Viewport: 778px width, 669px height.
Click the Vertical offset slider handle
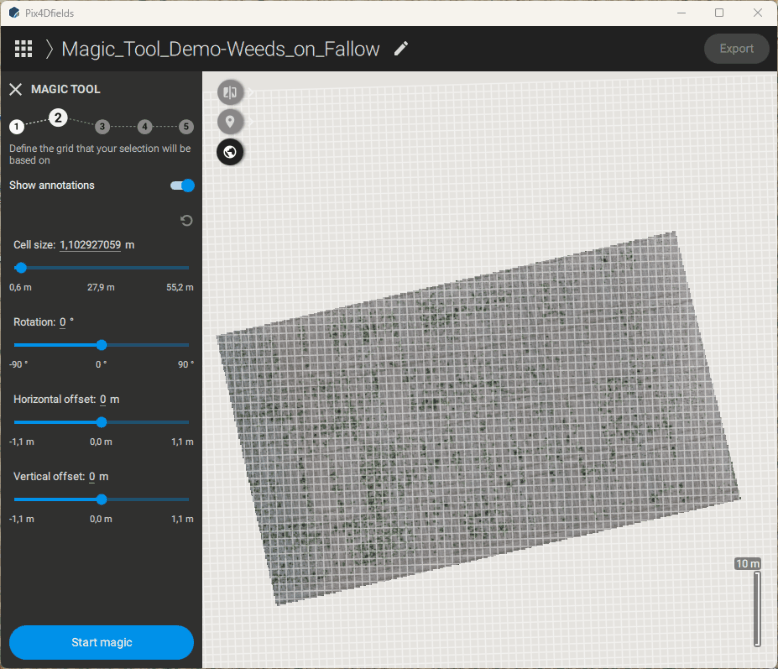pos(102,499)
